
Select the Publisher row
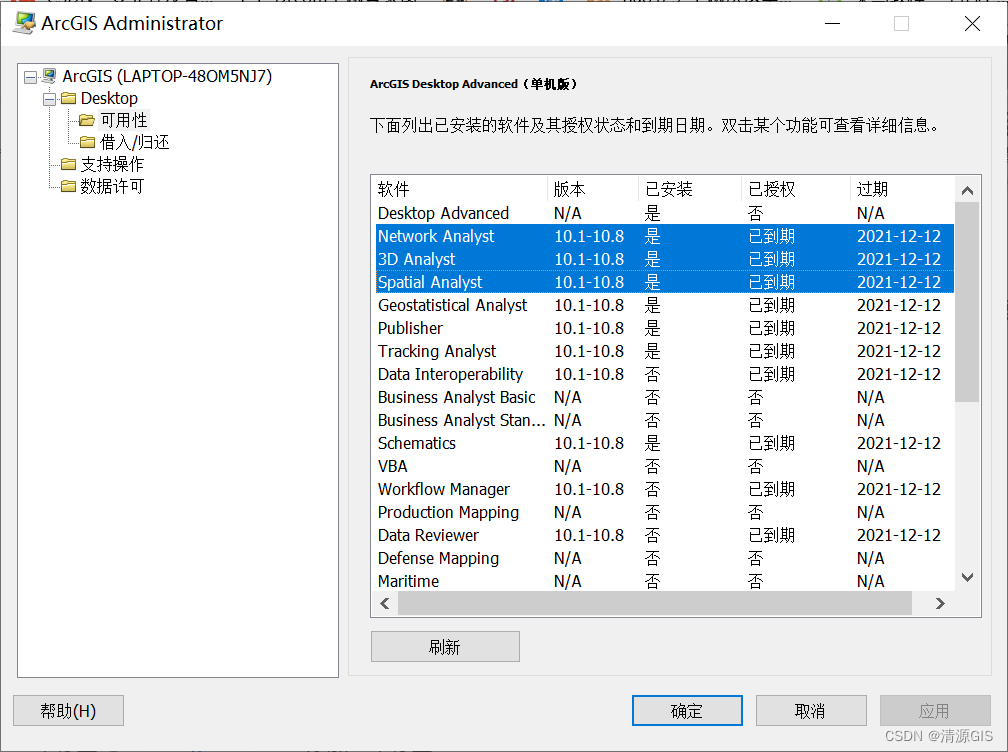[663, 328]
